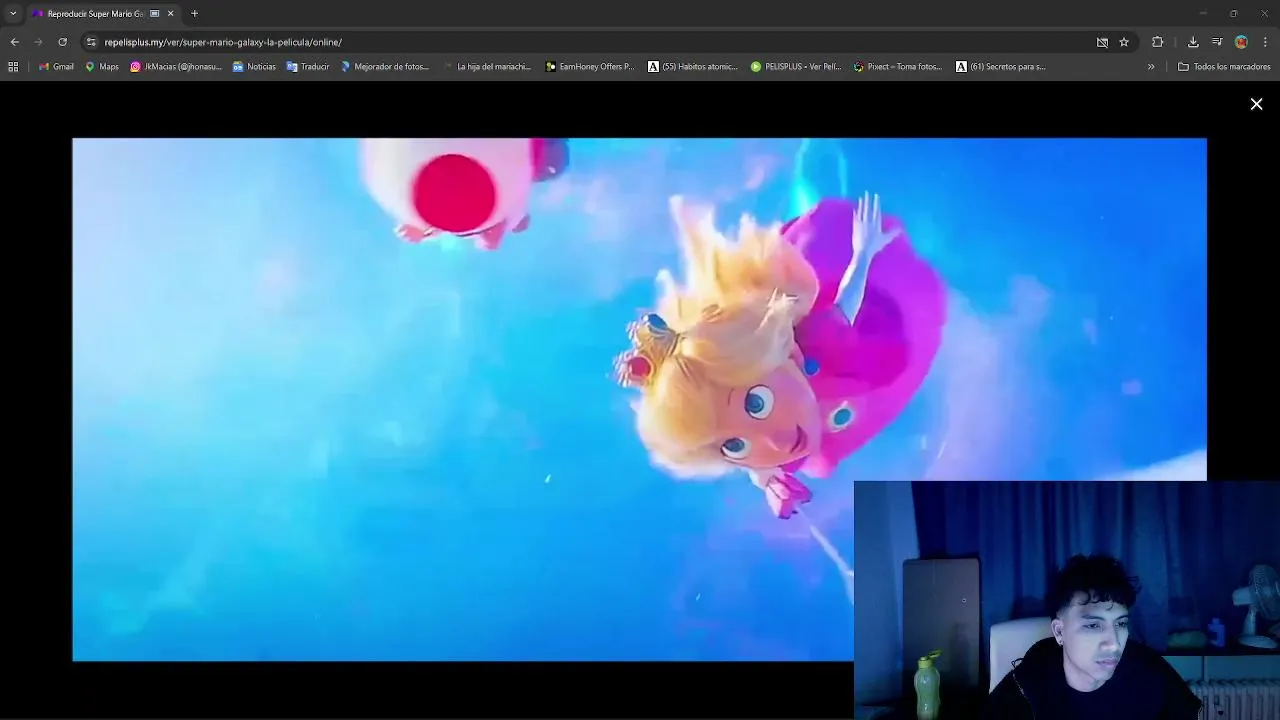The height and width of the screenshot is (720, 1280).
Task: Click the address bar URL field
Action: [x=590, y=42]
